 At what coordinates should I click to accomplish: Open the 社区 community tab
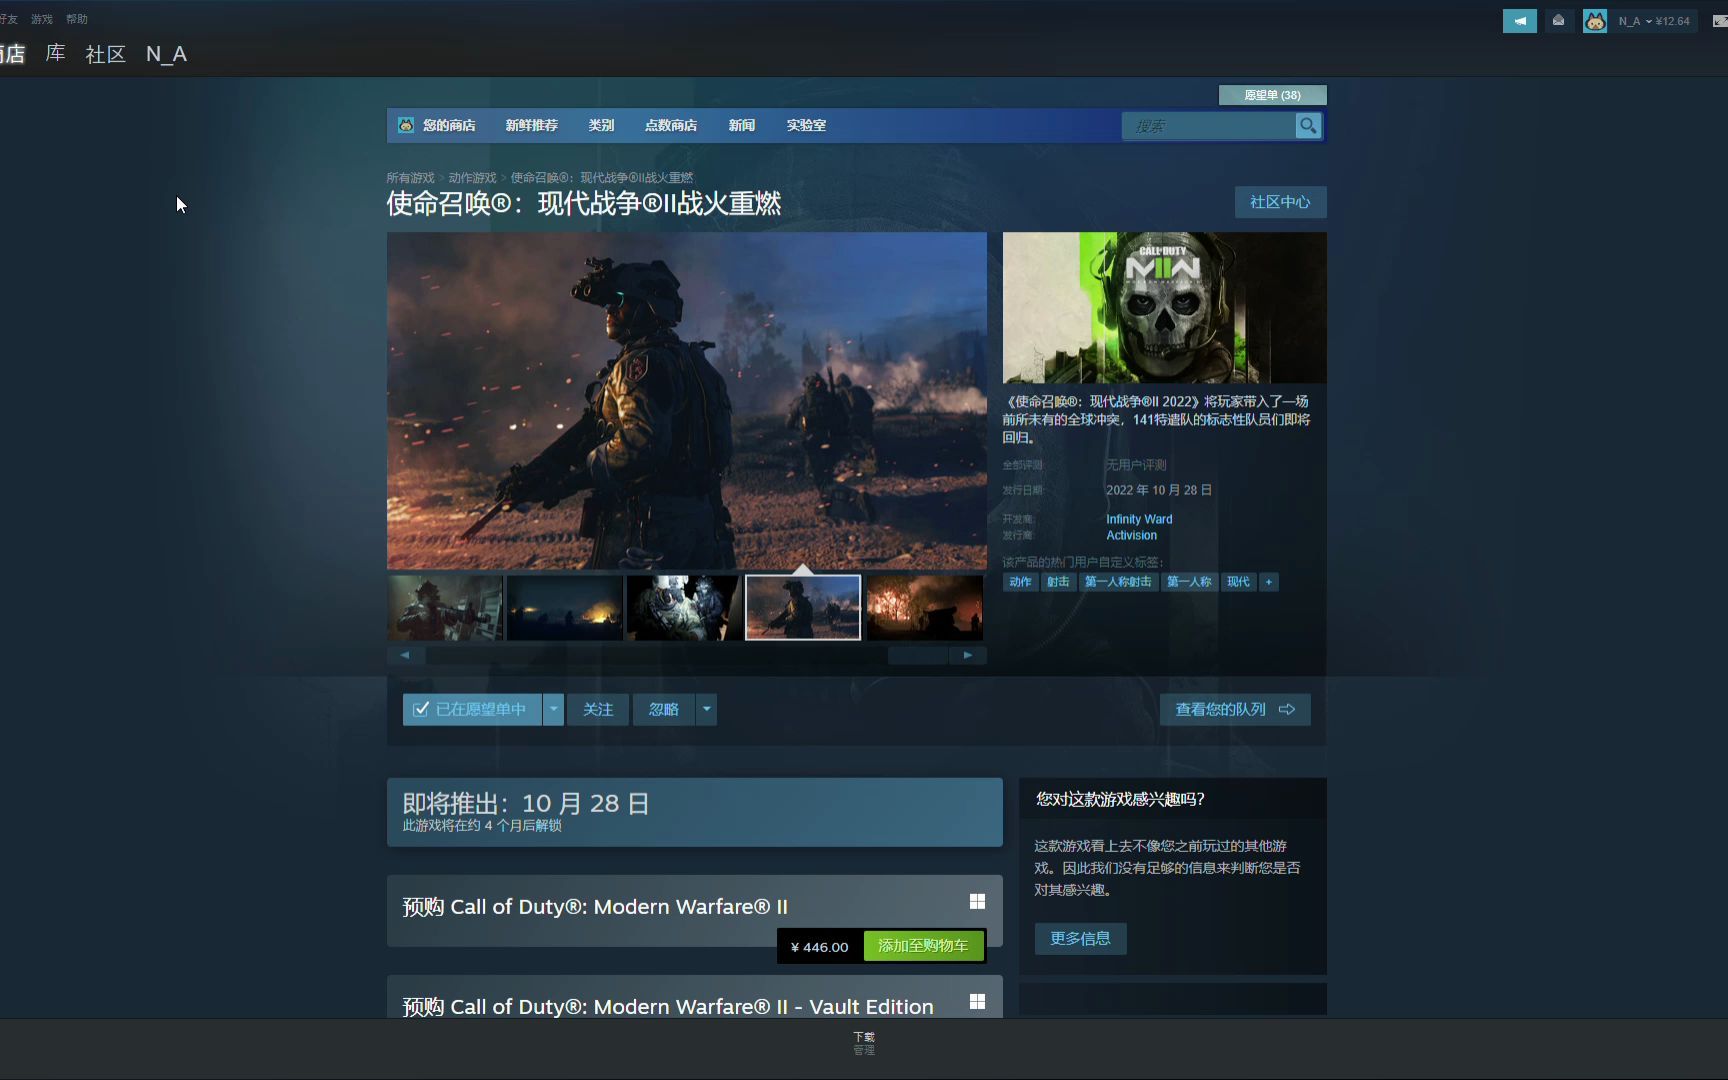point(105,54)
